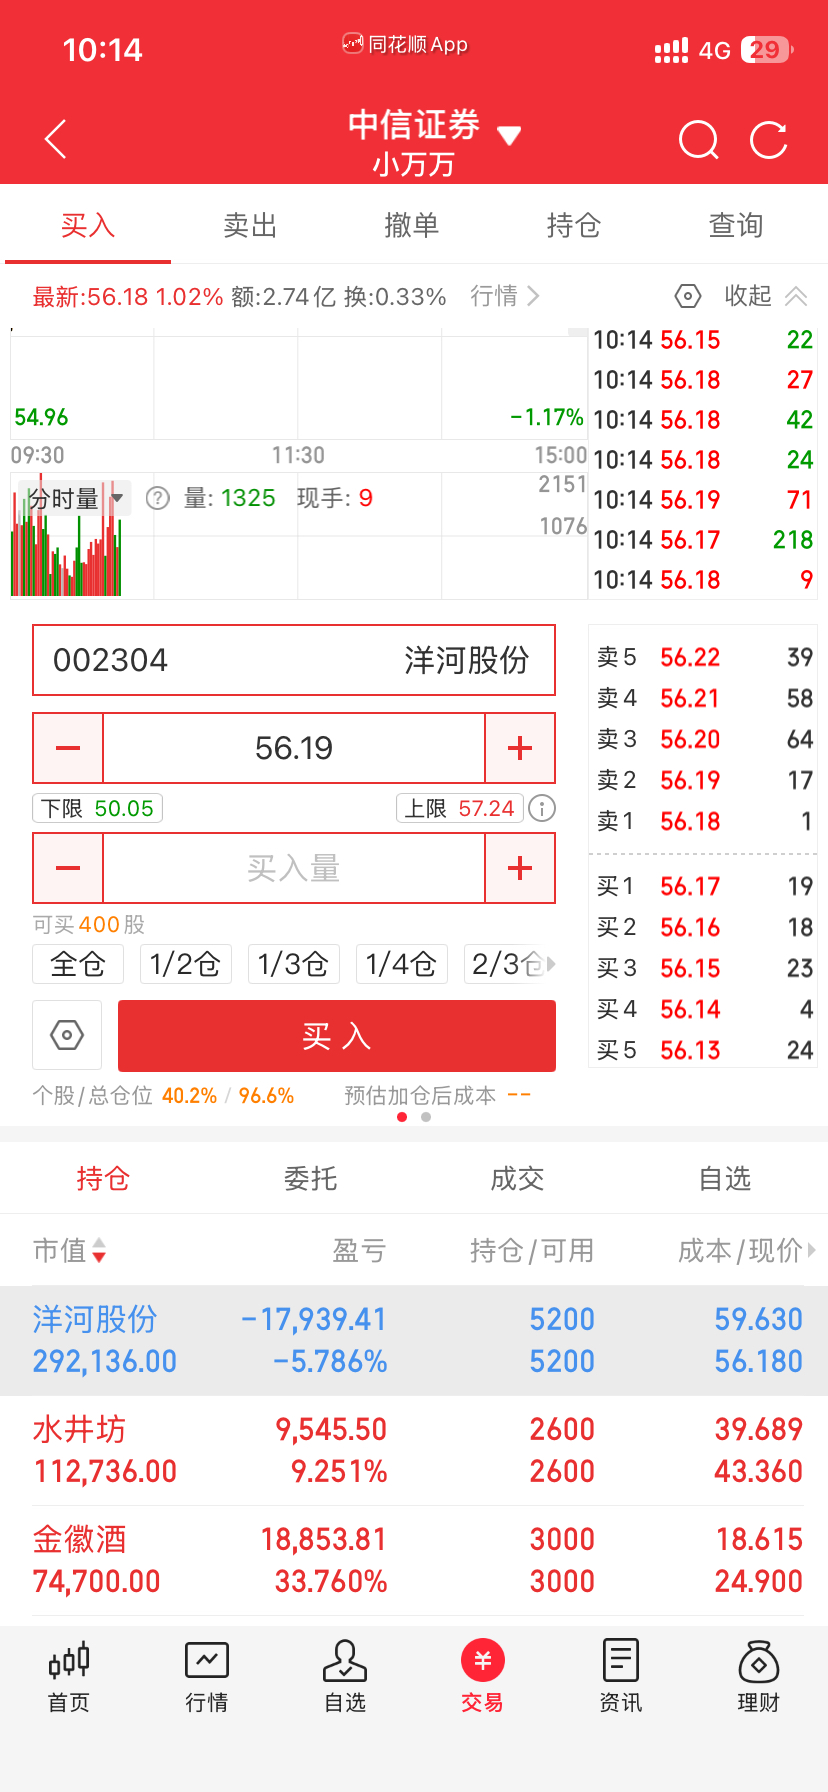This screenshot has width=828, height=1792.
Task: Switch to 卖出 tab
Action: 250,225
